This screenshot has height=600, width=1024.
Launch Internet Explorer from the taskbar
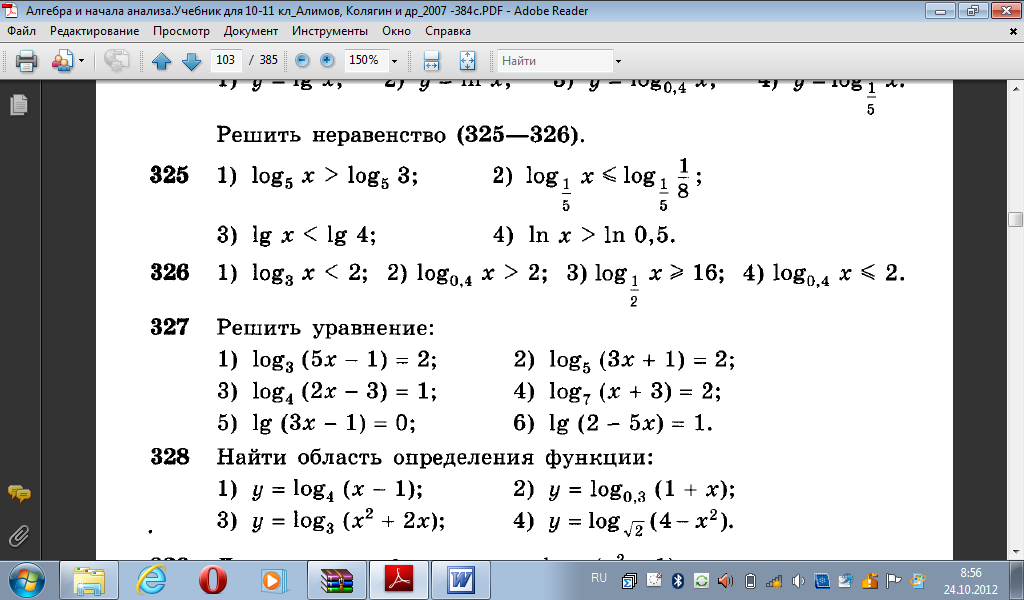coord(151,580)
